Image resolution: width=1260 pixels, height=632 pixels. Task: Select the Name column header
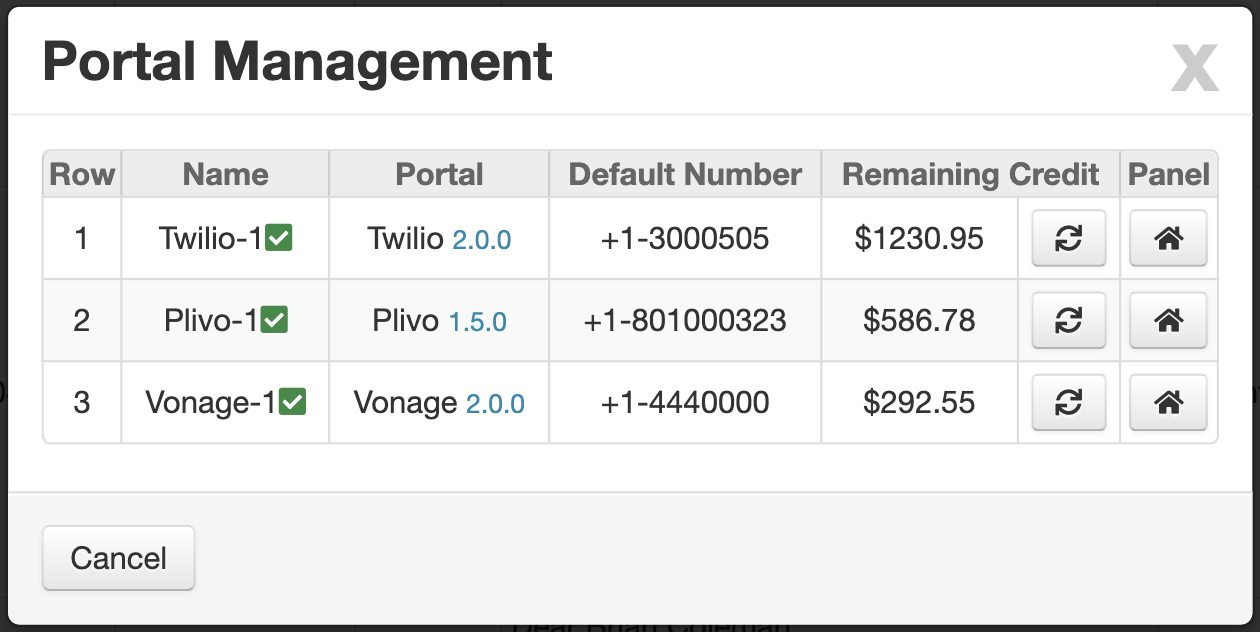226,174
